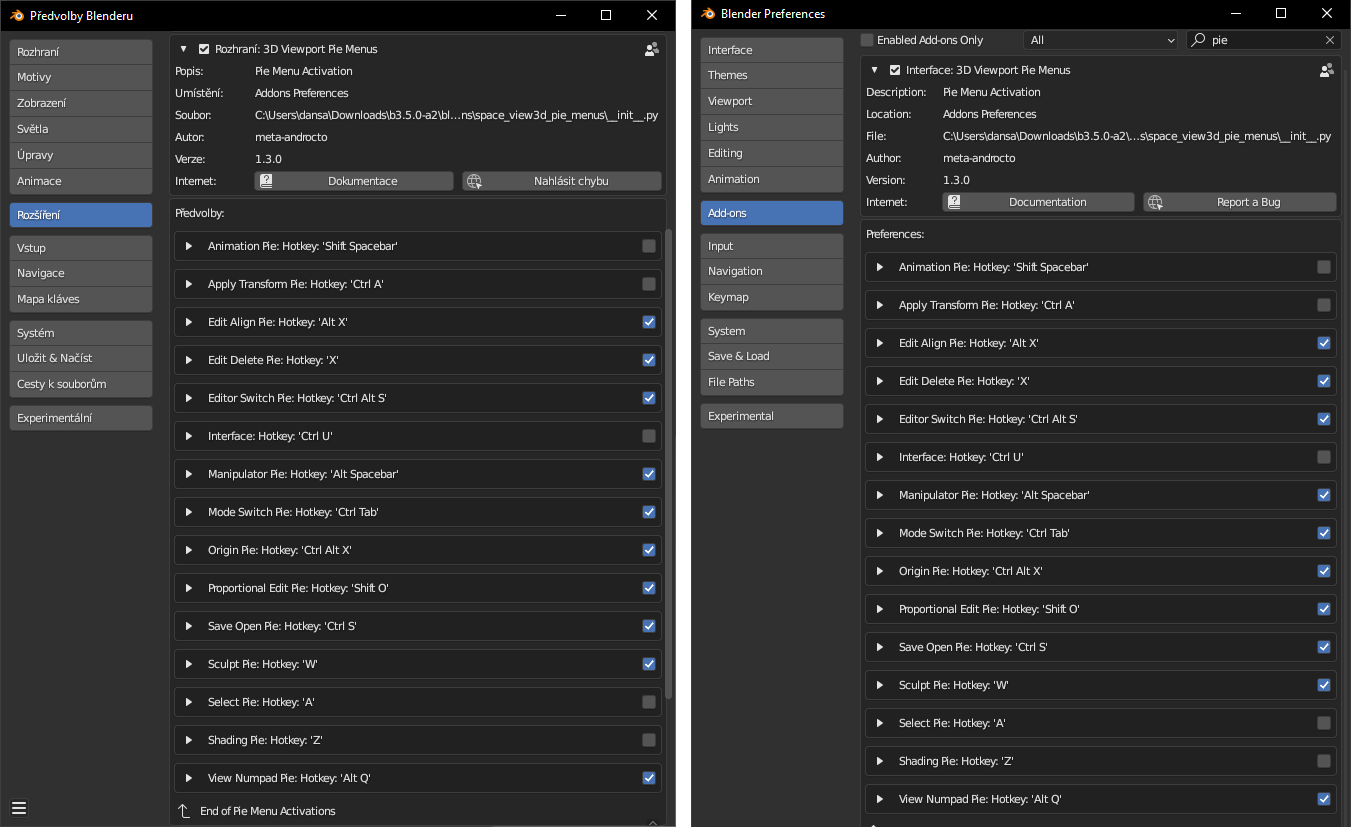Open Interface tab in English window
The image size is (1352, 827).
click(772, 50)
